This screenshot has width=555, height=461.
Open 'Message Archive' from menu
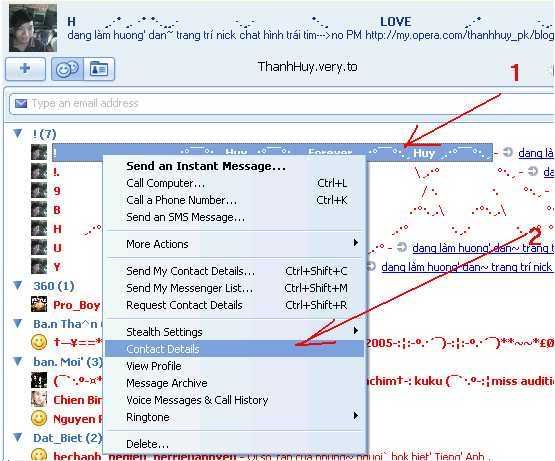coord(234,383)
